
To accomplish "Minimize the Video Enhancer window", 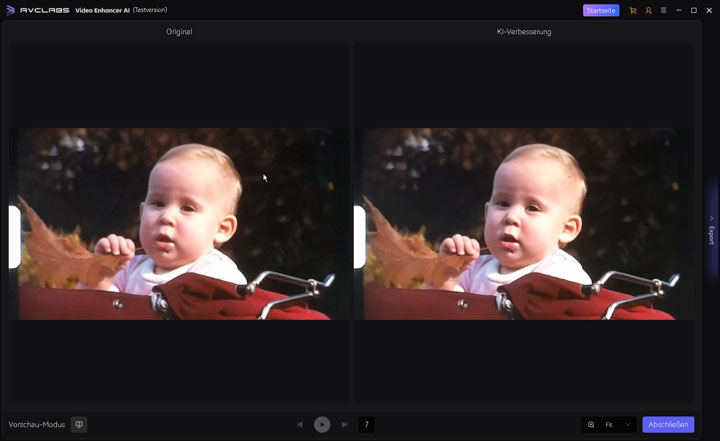I will tap(678, 10).
